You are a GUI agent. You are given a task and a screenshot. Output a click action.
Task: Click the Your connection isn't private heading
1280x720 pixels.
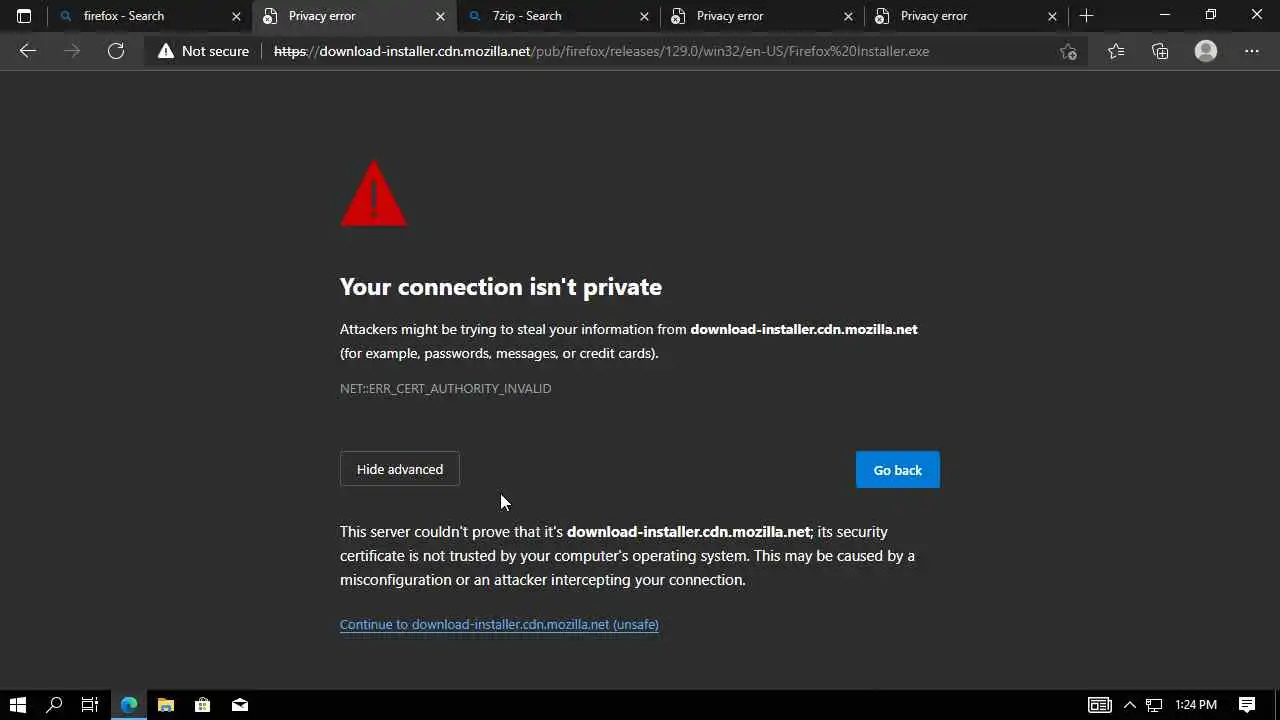click(501, 287)
